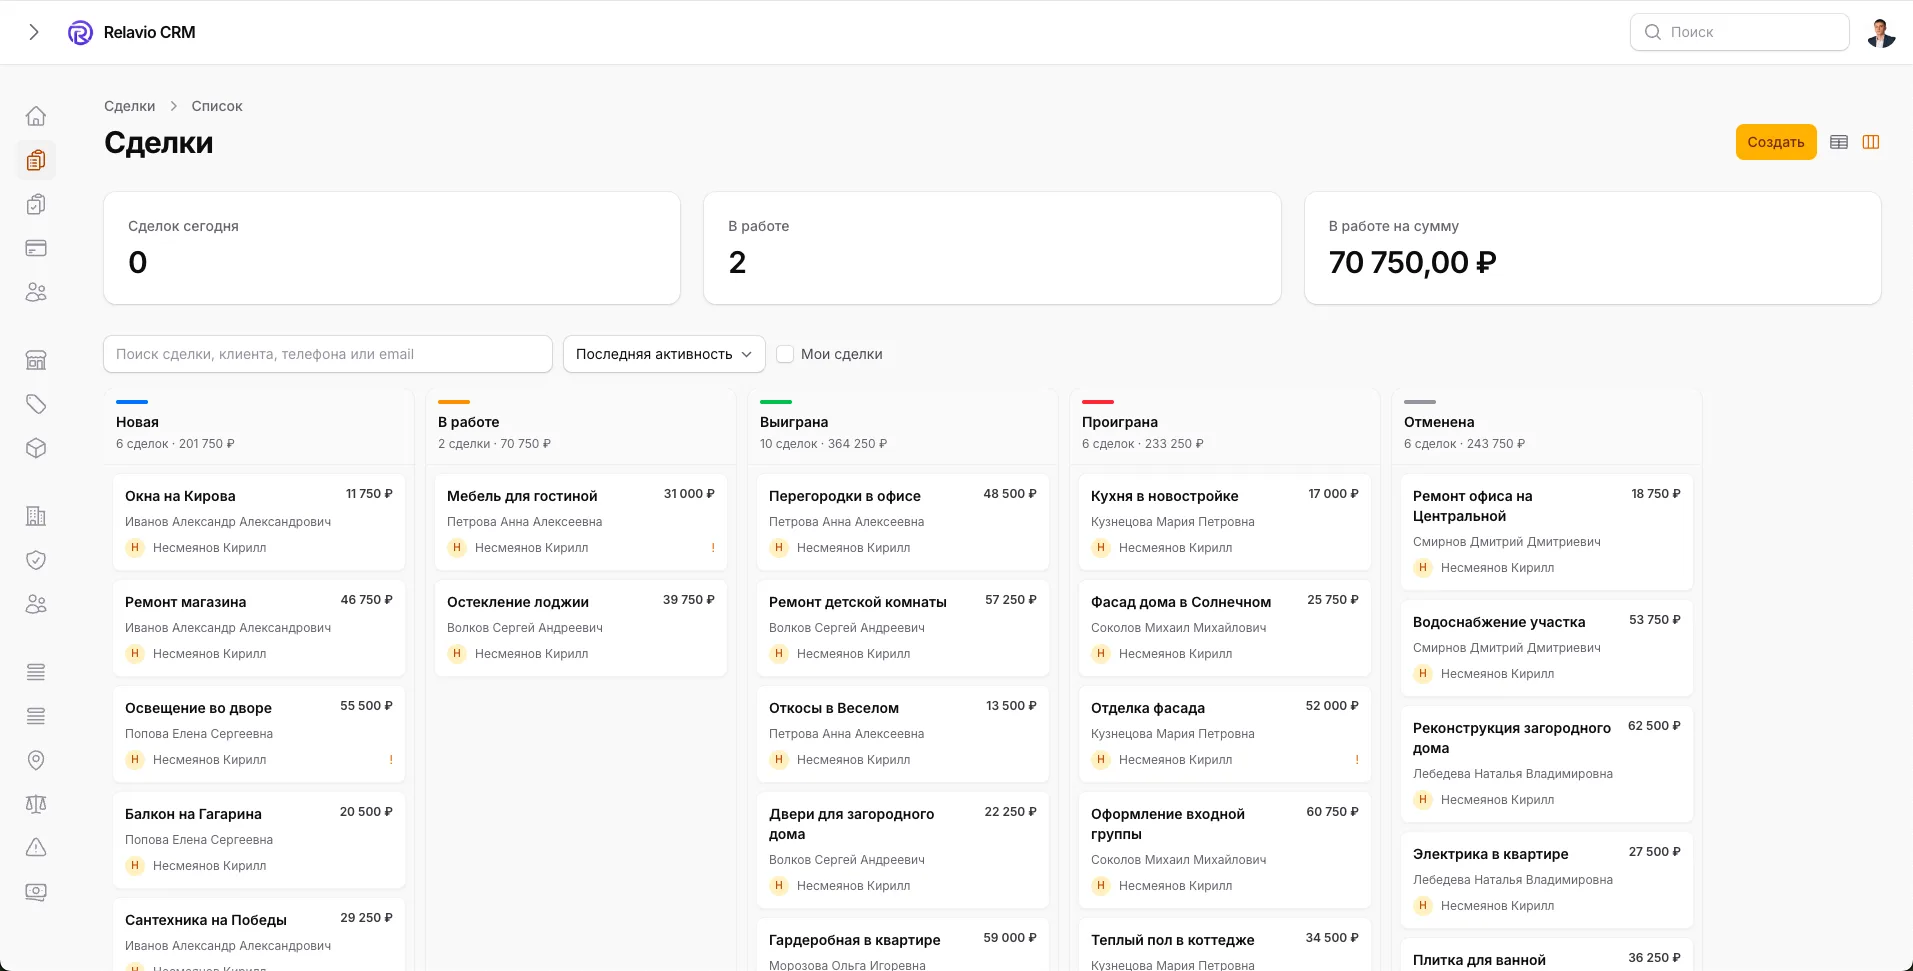Click the Relavio CRM logo
Screen dimensions: 1913x971
[x=80, y=33]
